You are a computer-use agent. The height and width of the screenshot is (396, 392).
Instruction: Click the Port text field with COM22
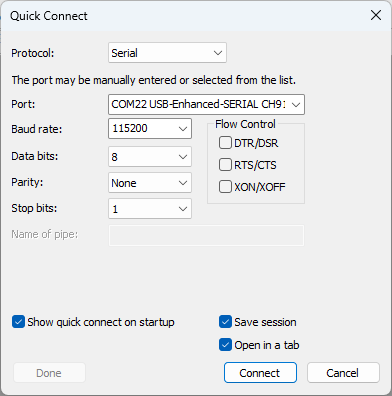point(198,104)
